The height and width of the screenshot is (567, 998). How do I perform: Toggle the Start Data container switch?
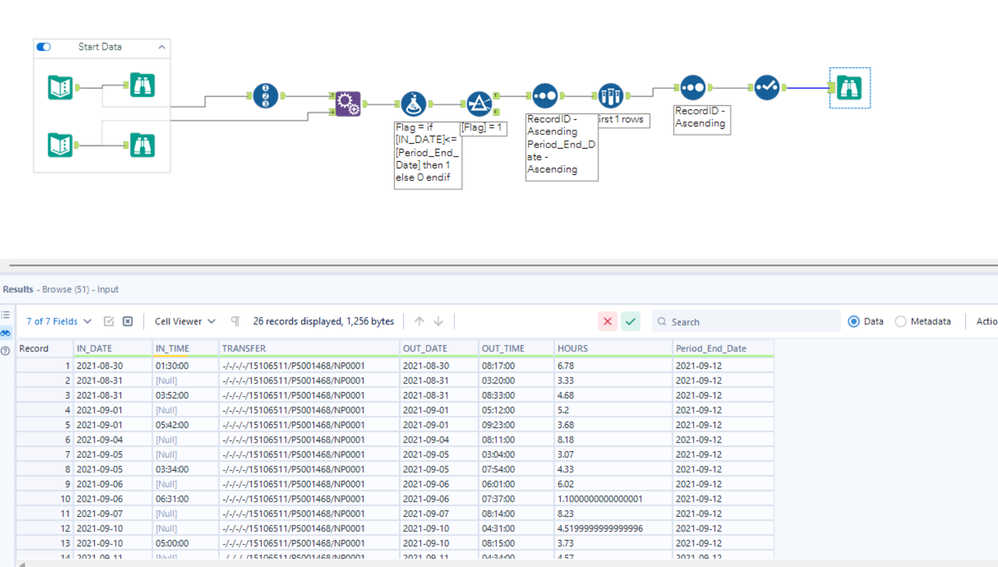tap(44, 46)
